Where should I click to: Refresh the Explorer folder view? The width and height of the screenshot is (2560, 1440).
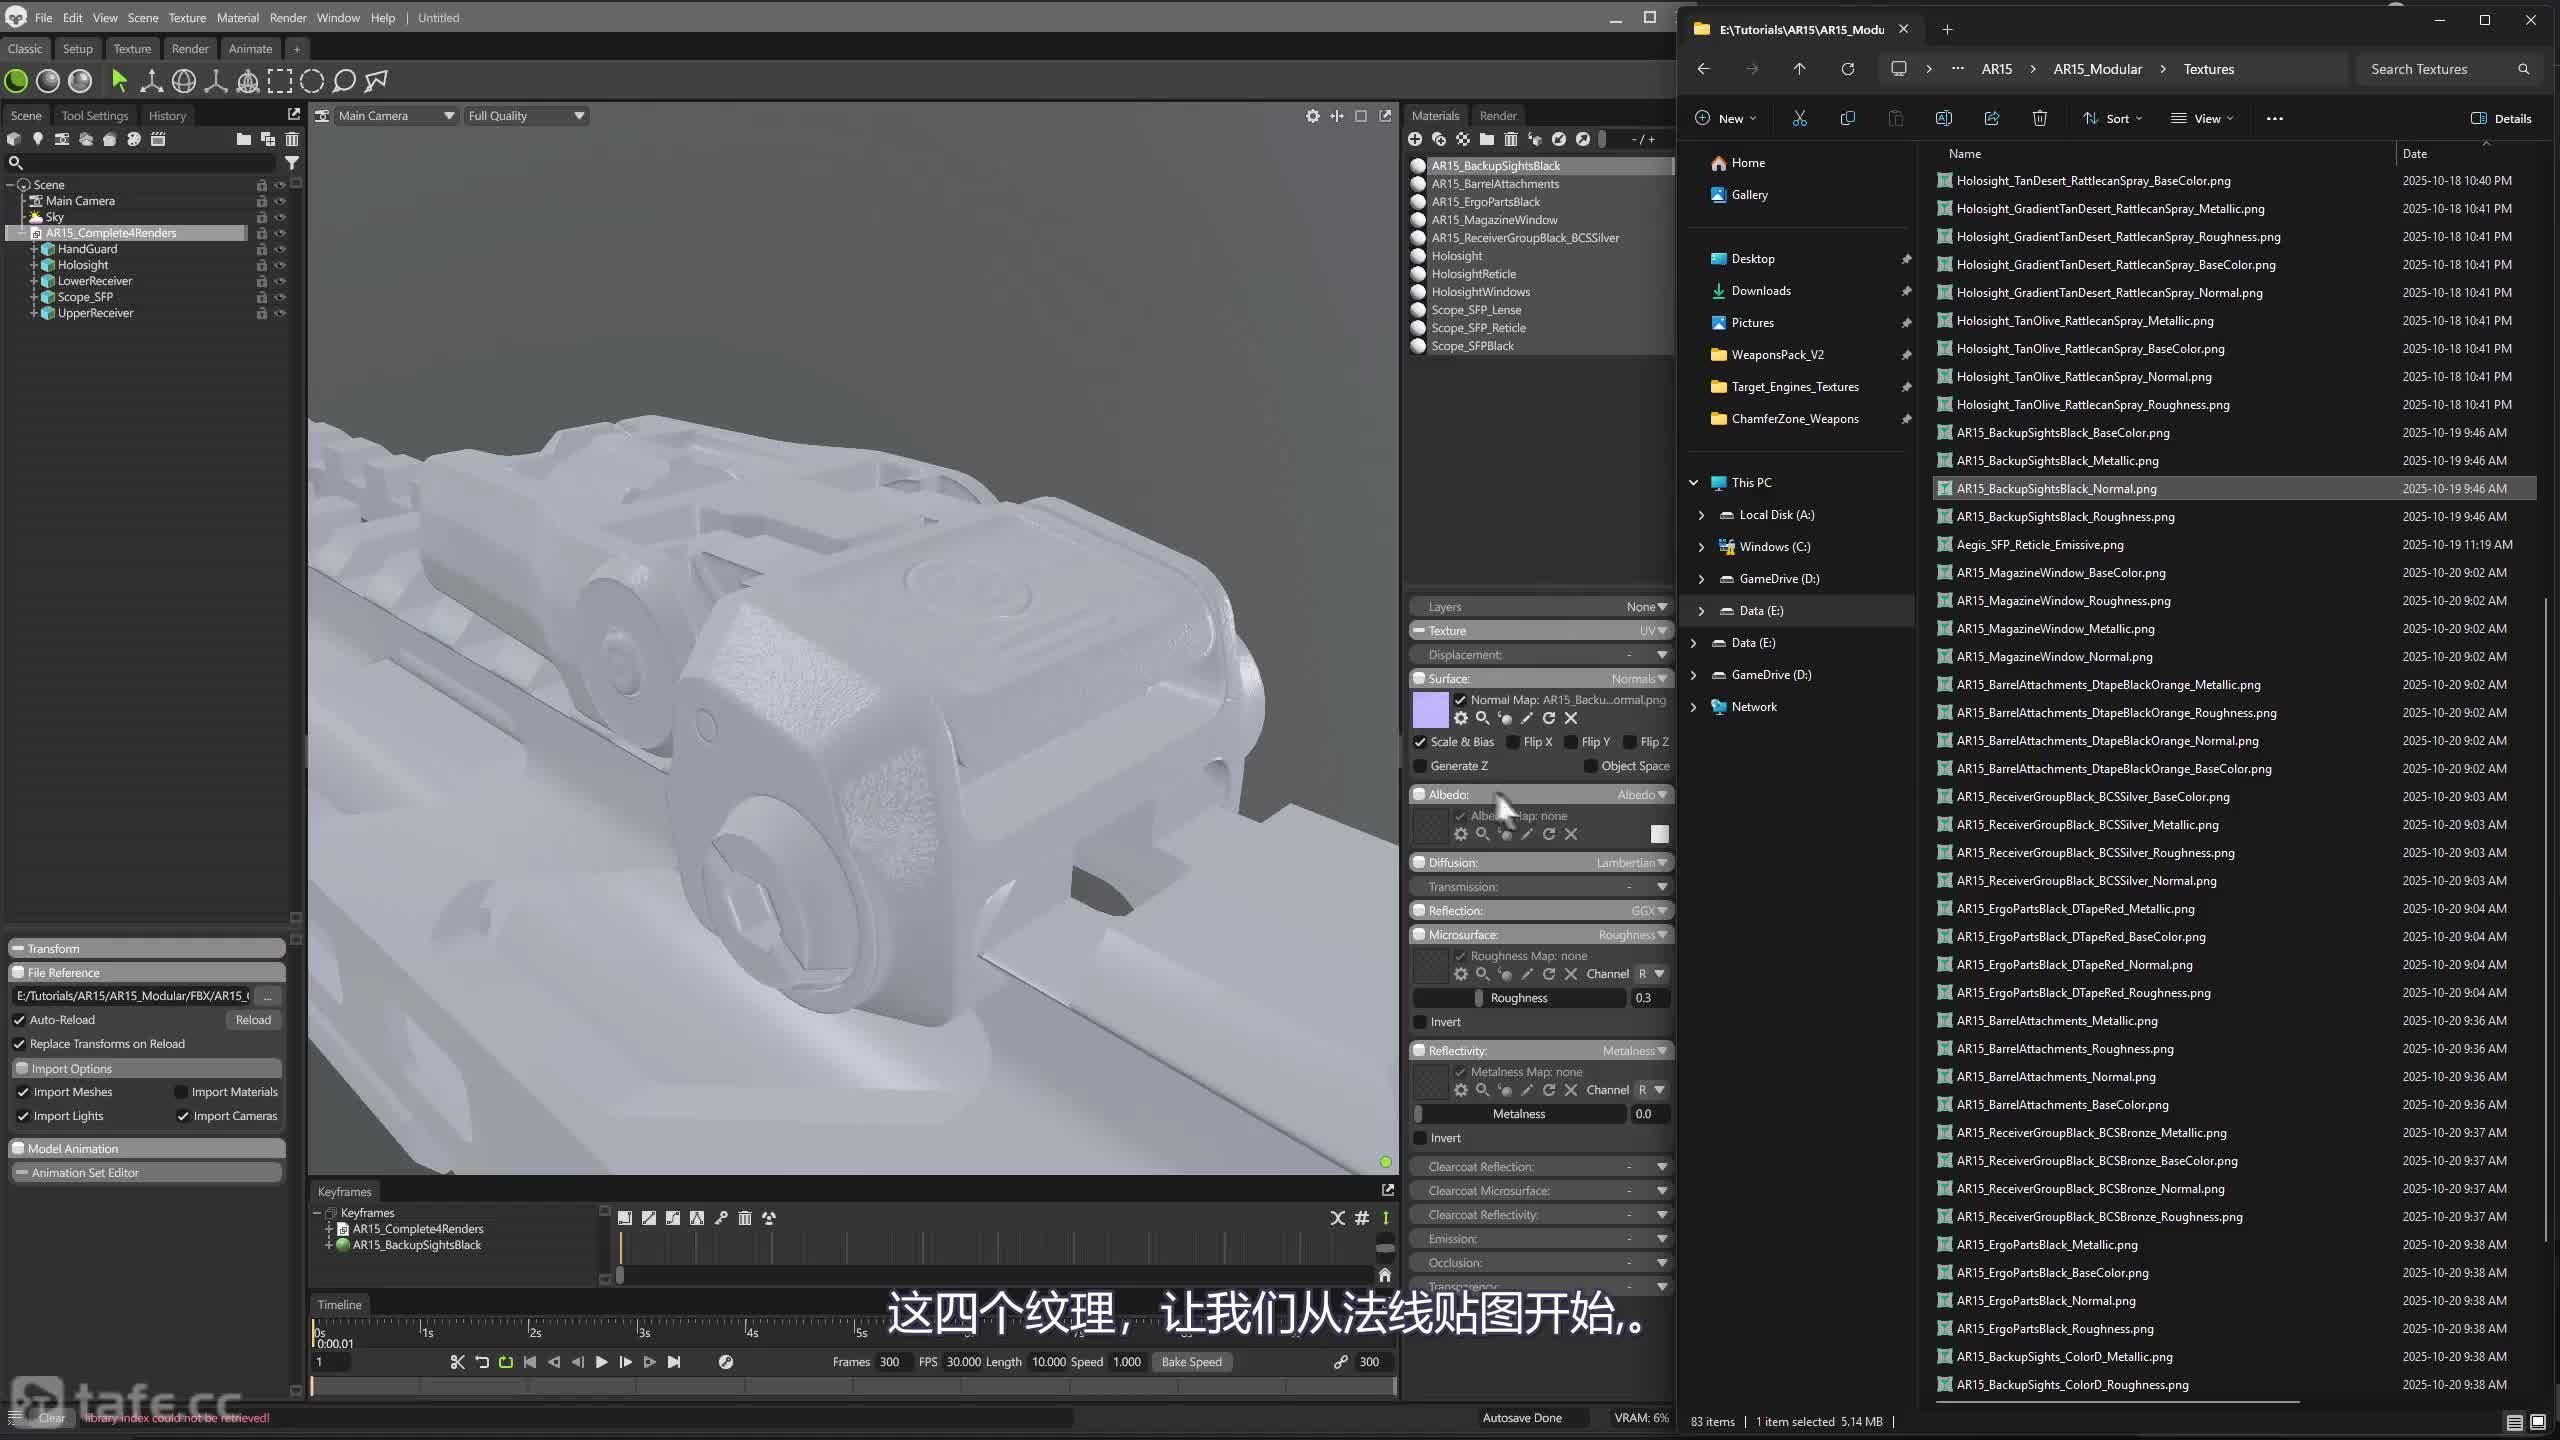pos(1847,69)
